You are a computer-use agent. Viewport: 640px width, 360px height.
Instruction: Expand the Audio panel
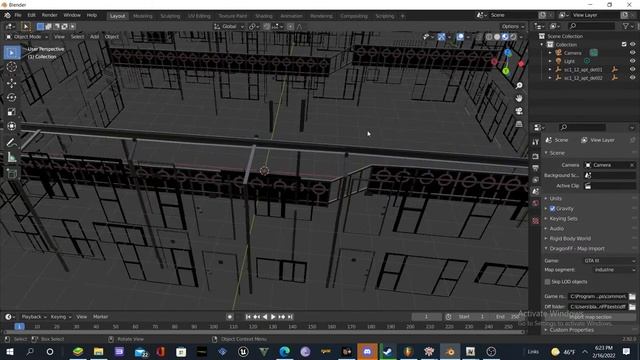click(x=556, y=229)
